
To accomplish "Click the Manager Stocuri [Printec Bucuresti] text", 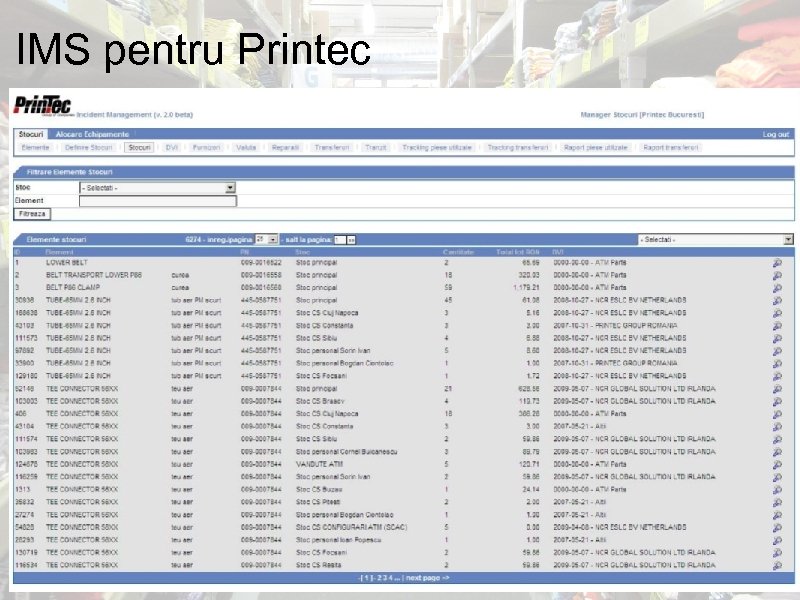I will [642, 115].
